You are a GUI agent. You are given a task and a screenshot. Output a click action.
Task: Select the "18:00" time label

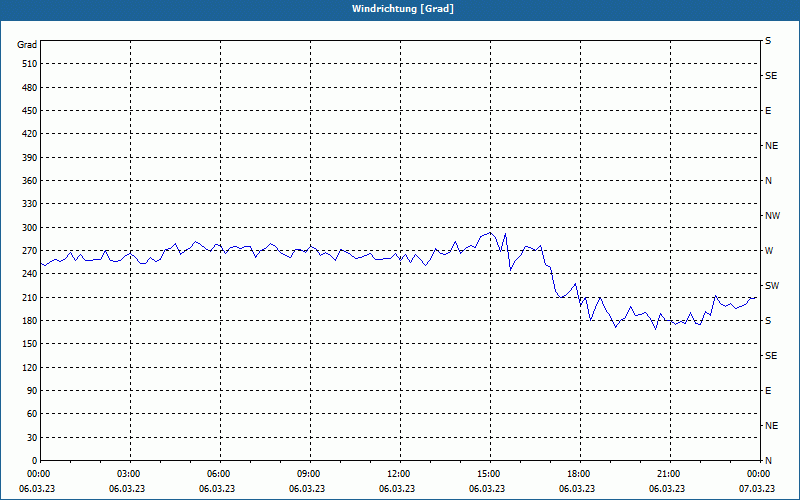[579, 474]
